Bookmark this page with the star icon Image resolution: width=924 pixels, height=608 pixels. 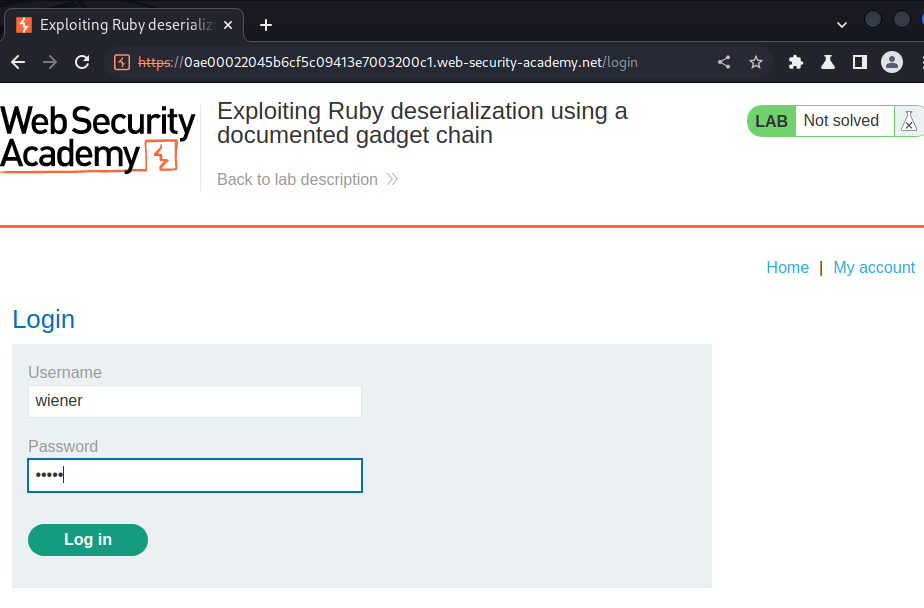[x=756, y=62]
